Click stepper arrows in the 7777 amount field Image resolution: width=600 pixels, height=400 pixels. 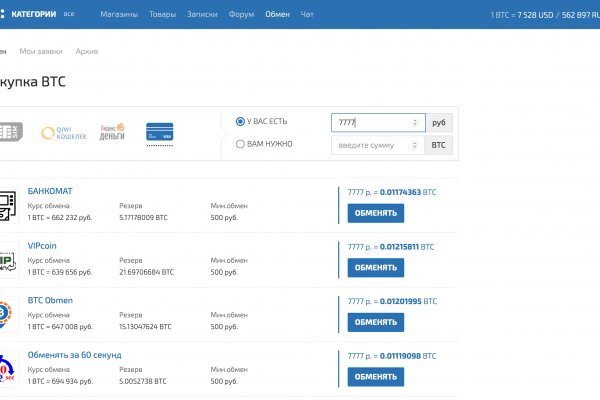(415, 122)
